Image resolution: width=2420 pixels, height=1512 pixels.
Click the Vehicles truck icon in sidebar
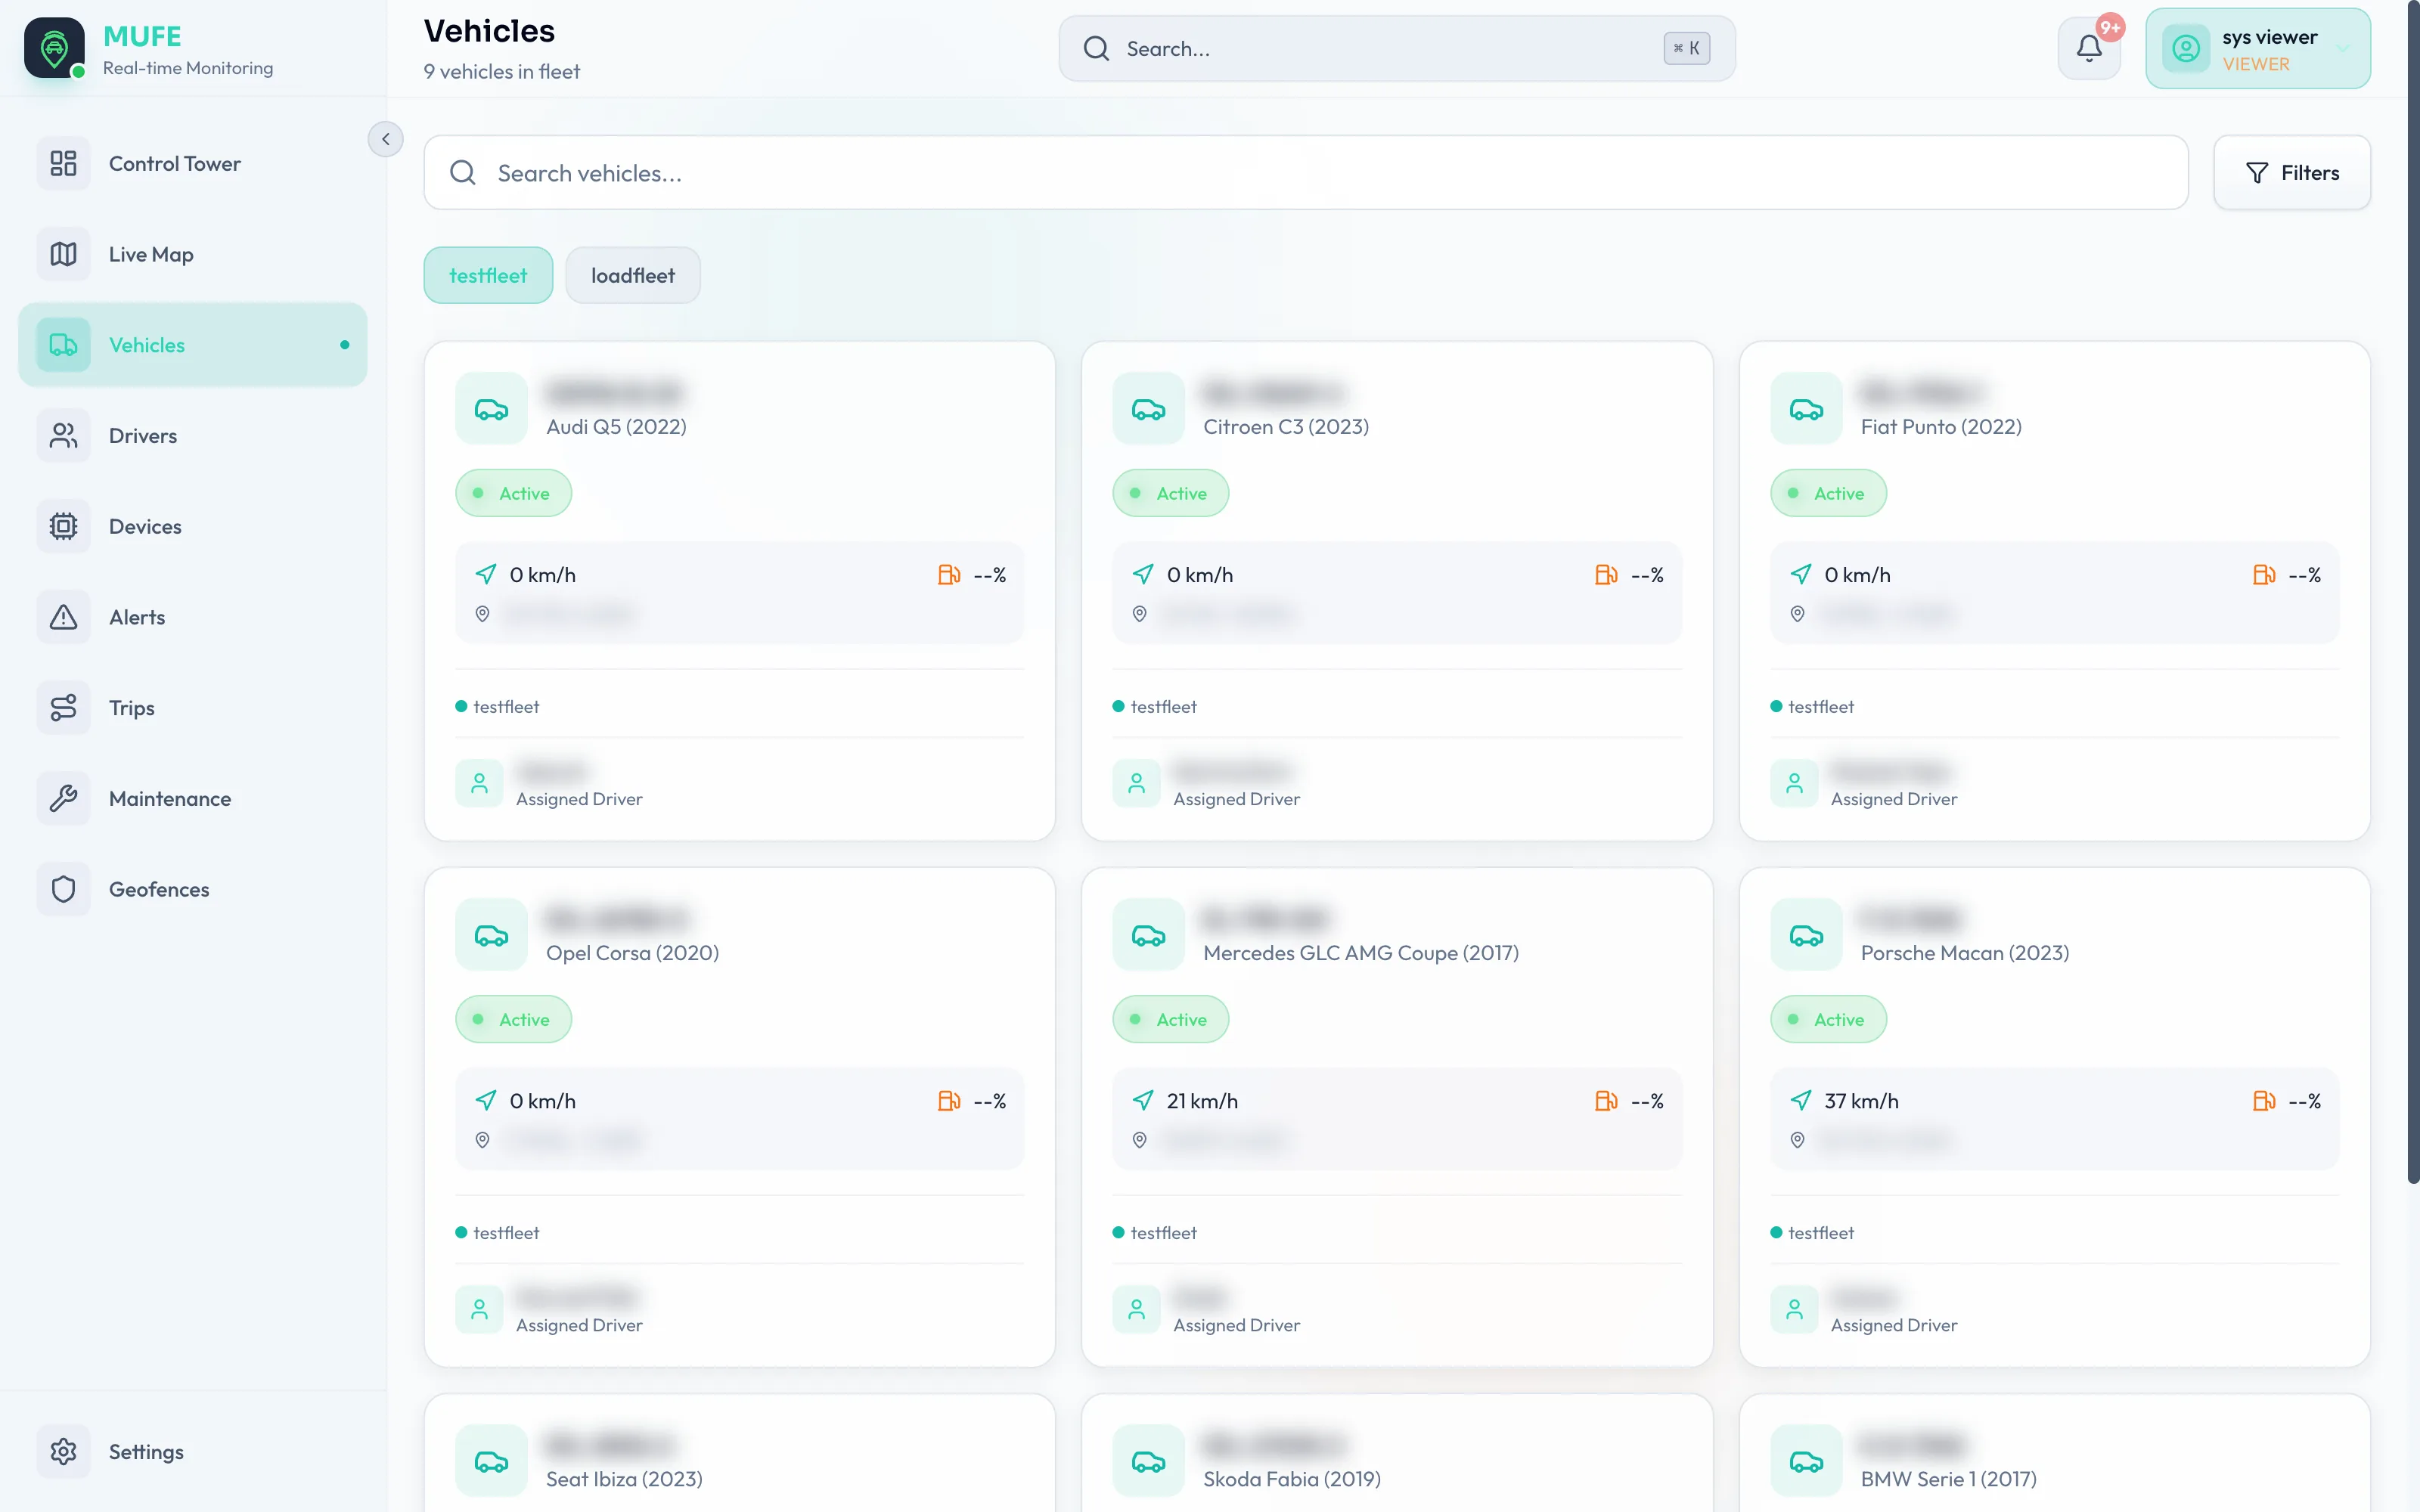(63, 345)
